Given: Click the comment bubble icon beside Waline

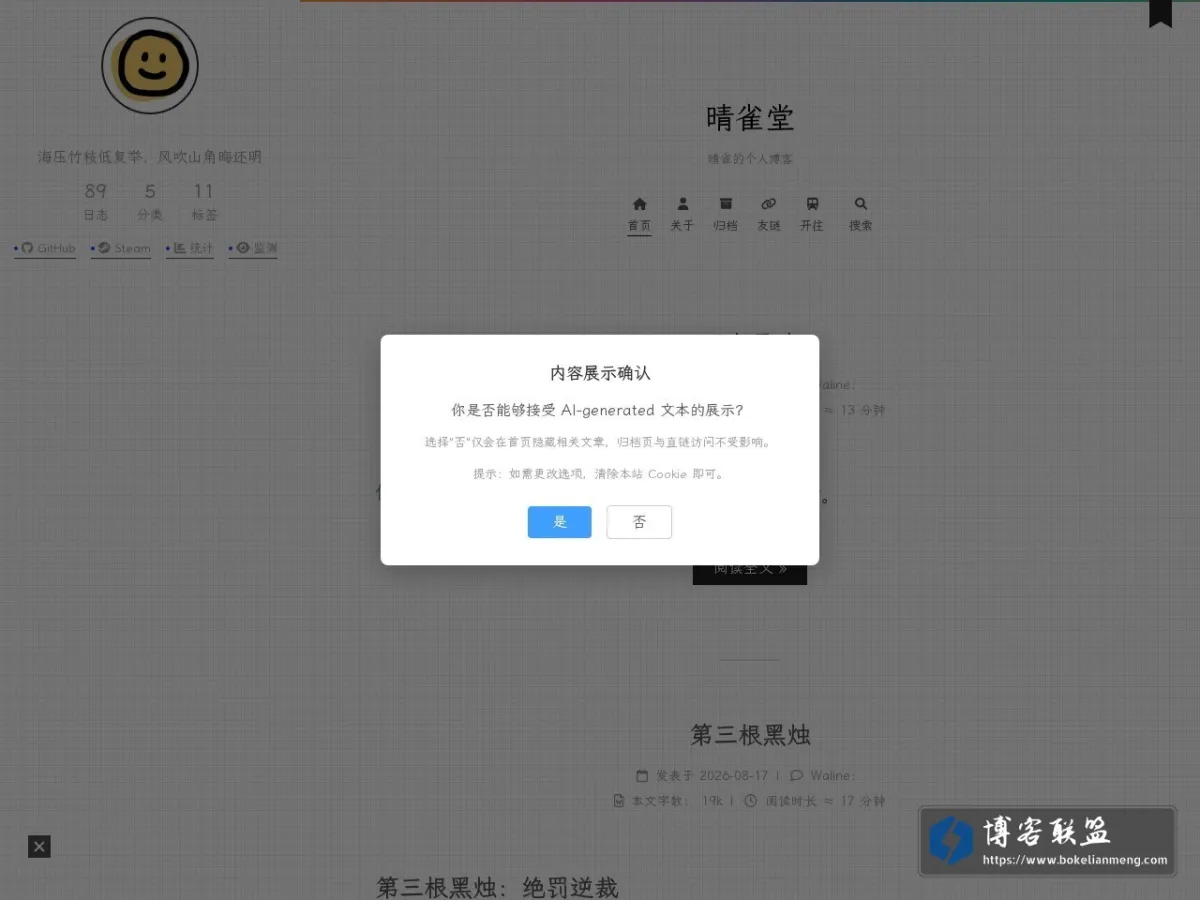Looking at the screenshot, I should [x=796, y=775].
